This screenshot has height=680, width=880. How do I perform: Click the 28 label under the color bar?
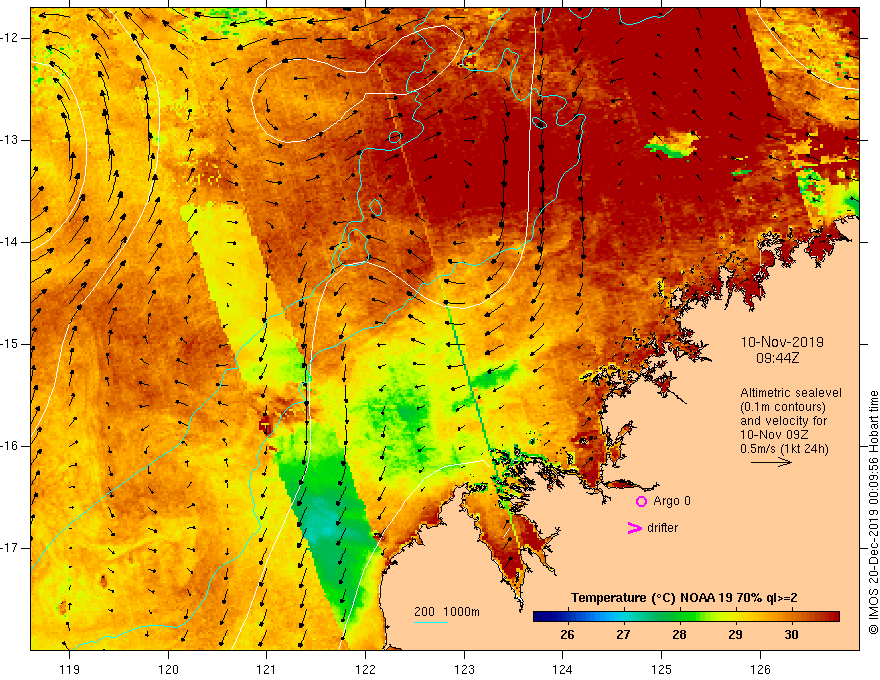point(680,635)
